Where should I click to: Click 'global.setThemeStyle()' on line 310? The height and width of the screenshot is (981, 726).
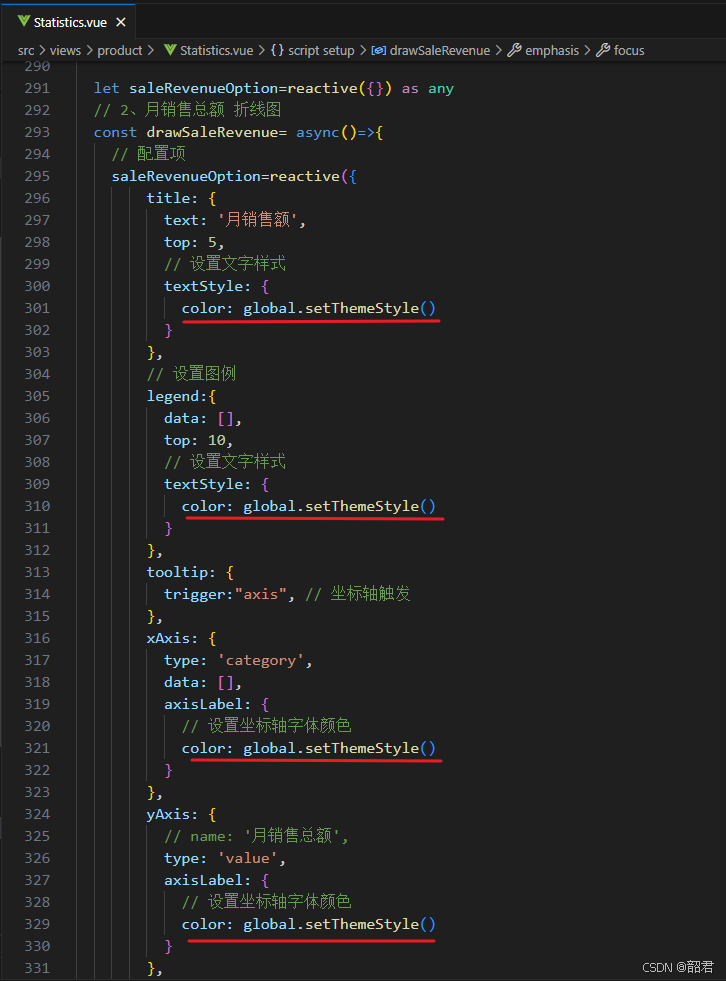point(339,506)
